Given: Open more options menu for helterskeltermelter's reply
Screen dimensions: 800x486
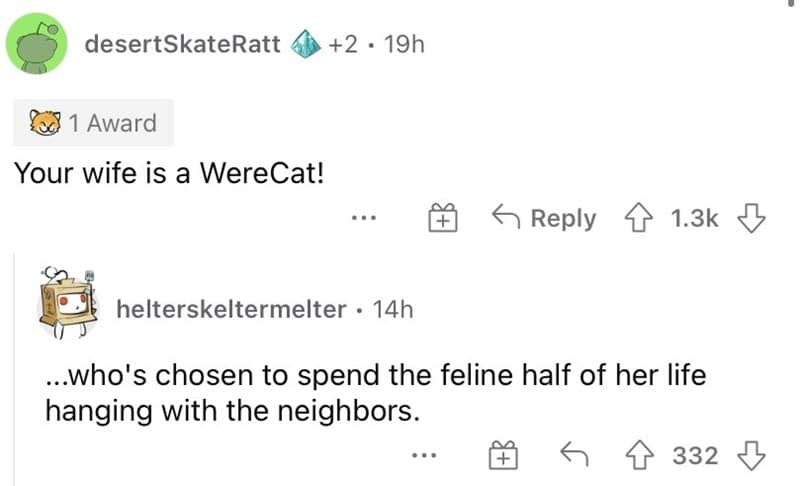Looking at the screenshot, I should click(x=425, y=456).
